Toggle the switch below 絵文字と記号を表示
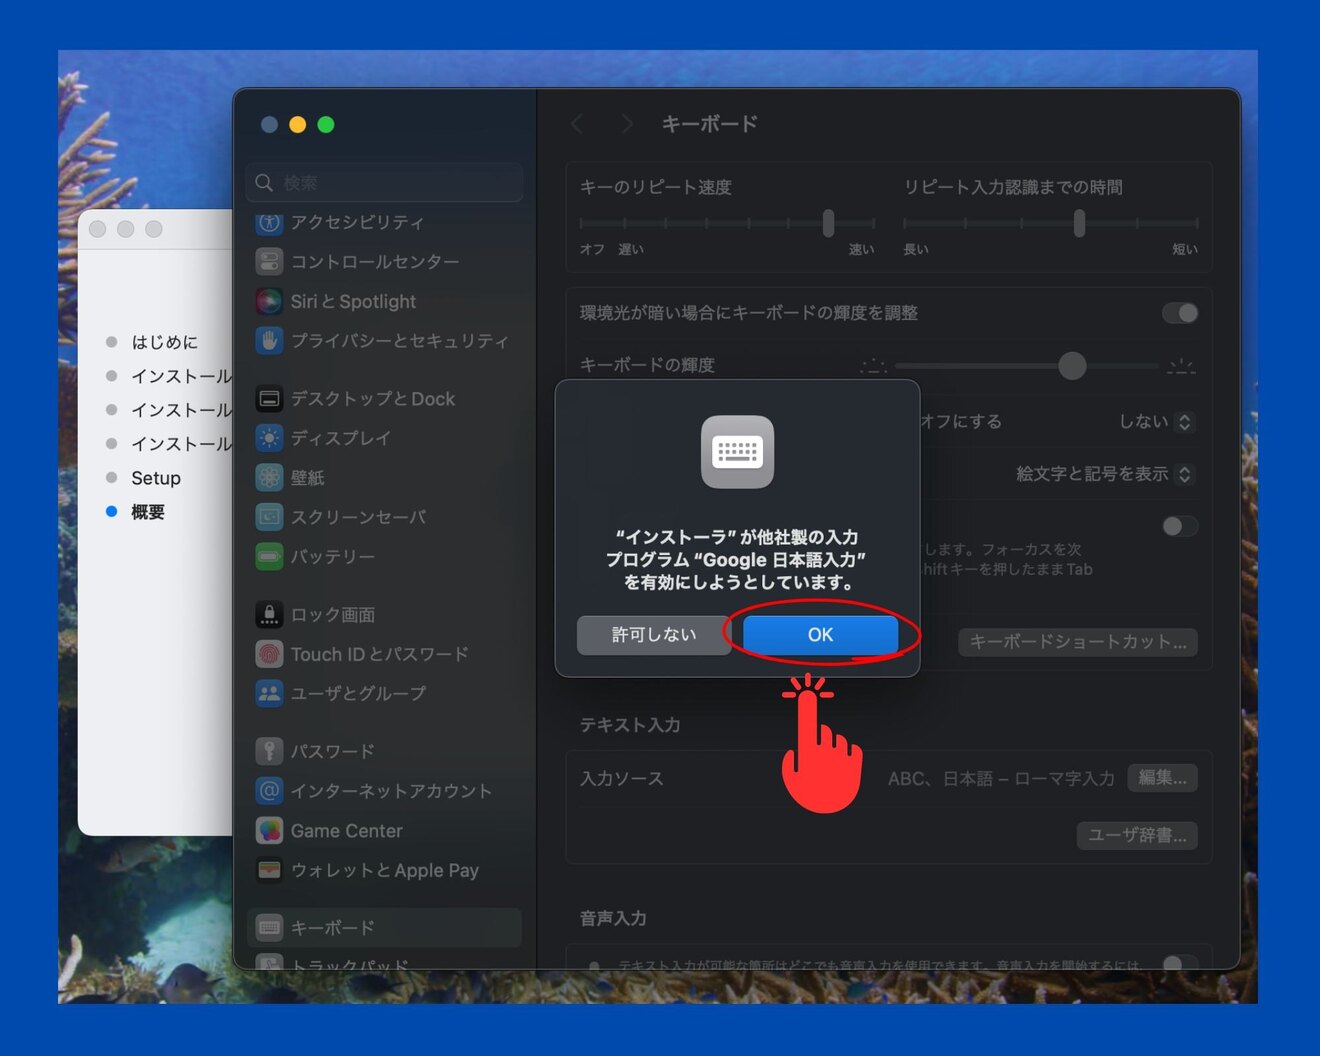The image size is (1320, 1056). [1180, 526]
